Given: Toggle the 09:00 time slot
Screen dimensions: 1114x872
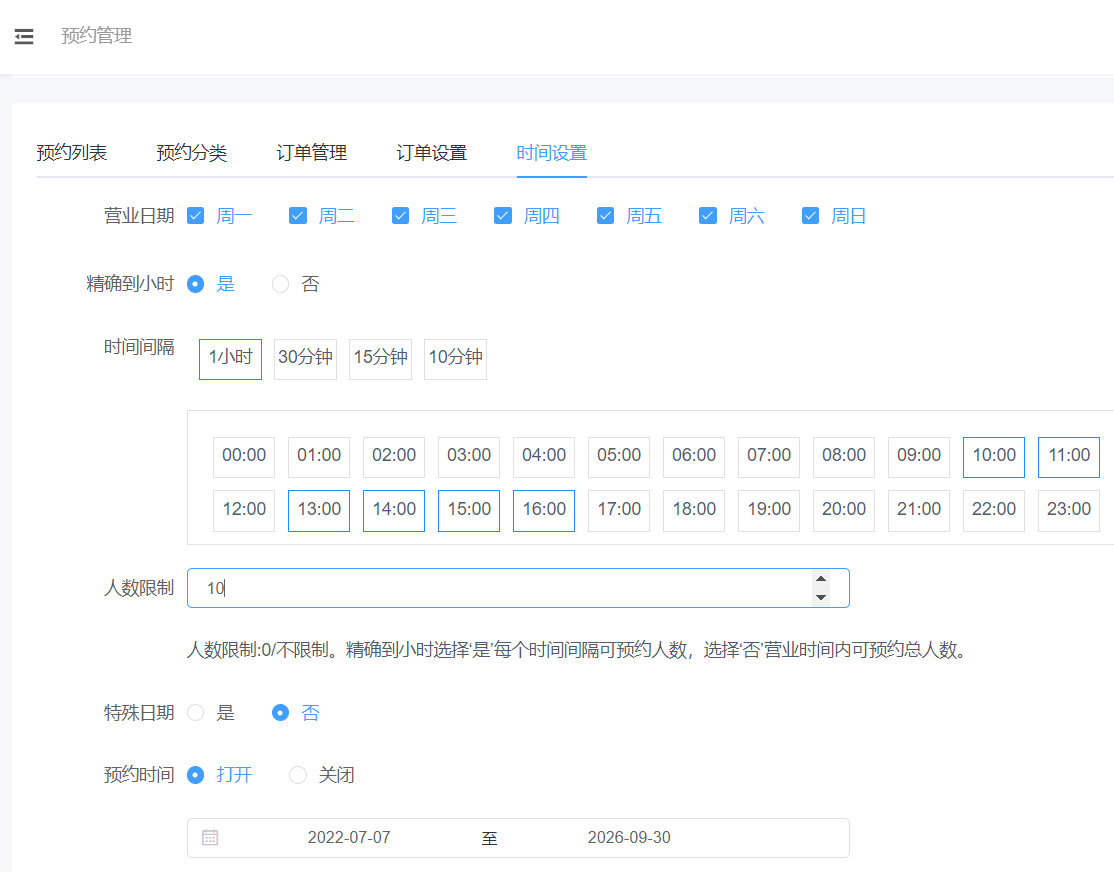Looking at the screenshot, I should click(x=919, y=457).
